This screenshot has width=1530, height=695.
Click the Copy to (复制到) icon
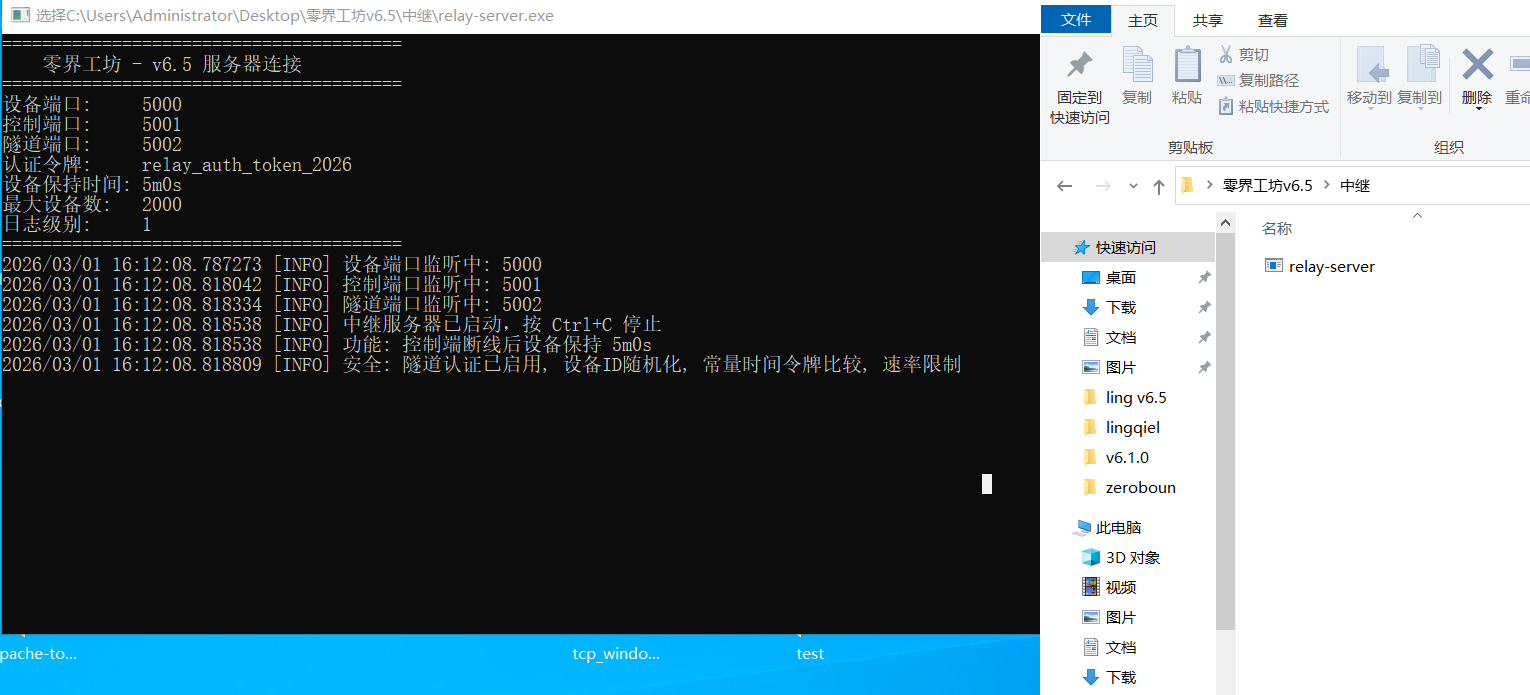click(1420, 66)
